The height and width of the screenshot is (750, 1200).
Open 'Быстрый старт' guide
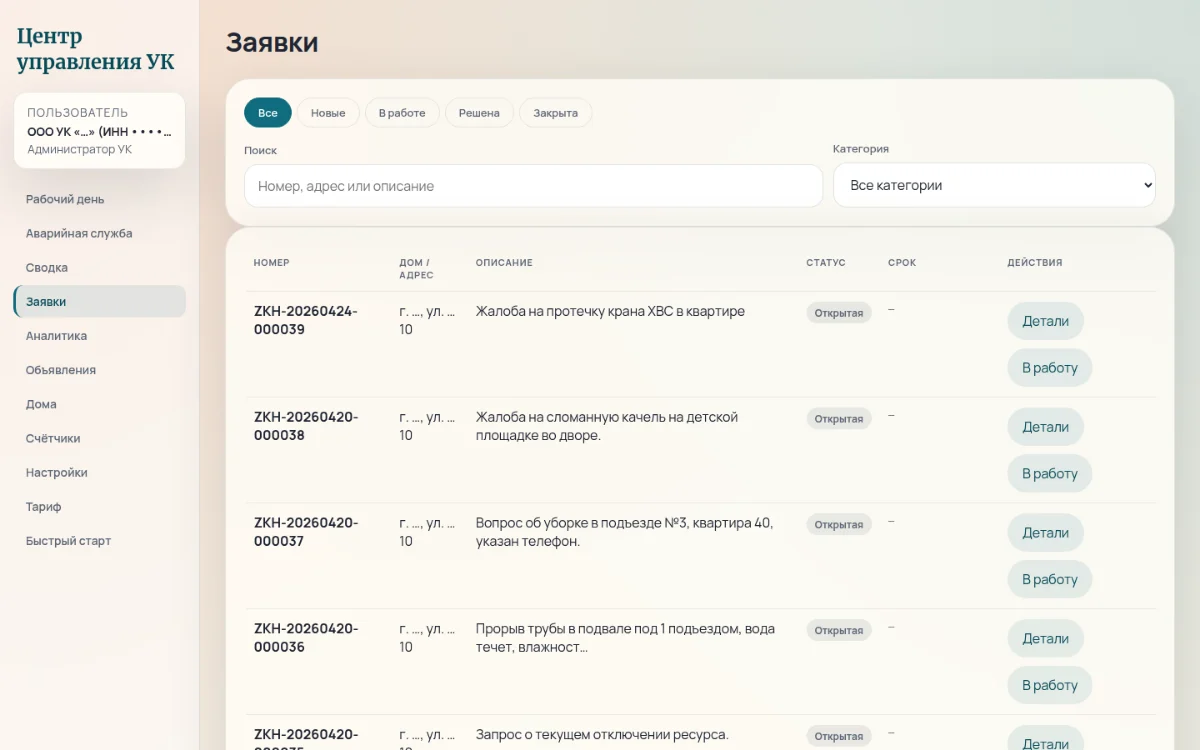click(100, 541)
